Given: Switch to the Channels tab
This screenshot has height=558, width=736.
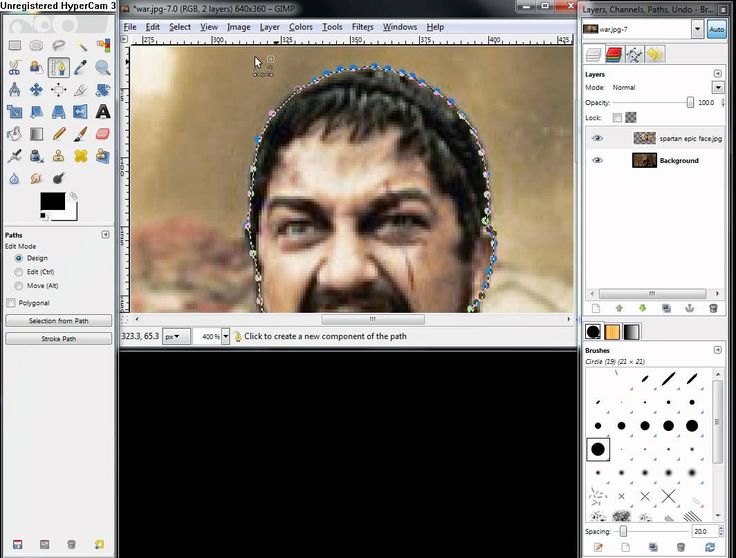Looking at the screenshot, I should (x=613, y=54).
